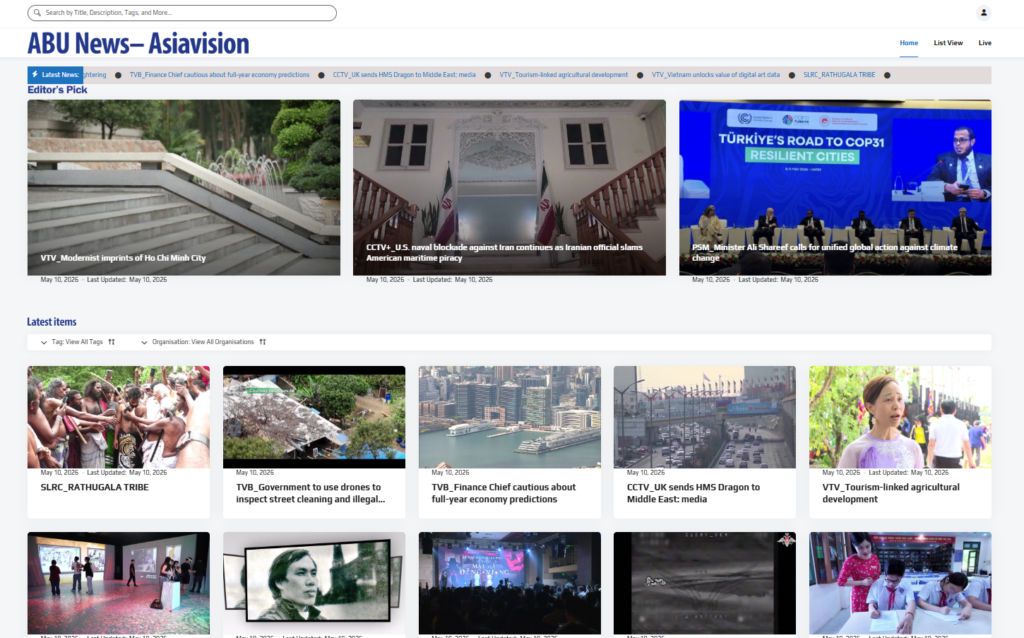
Task: Open Organisation: View All Organisations dropdown
Action: 202,342
